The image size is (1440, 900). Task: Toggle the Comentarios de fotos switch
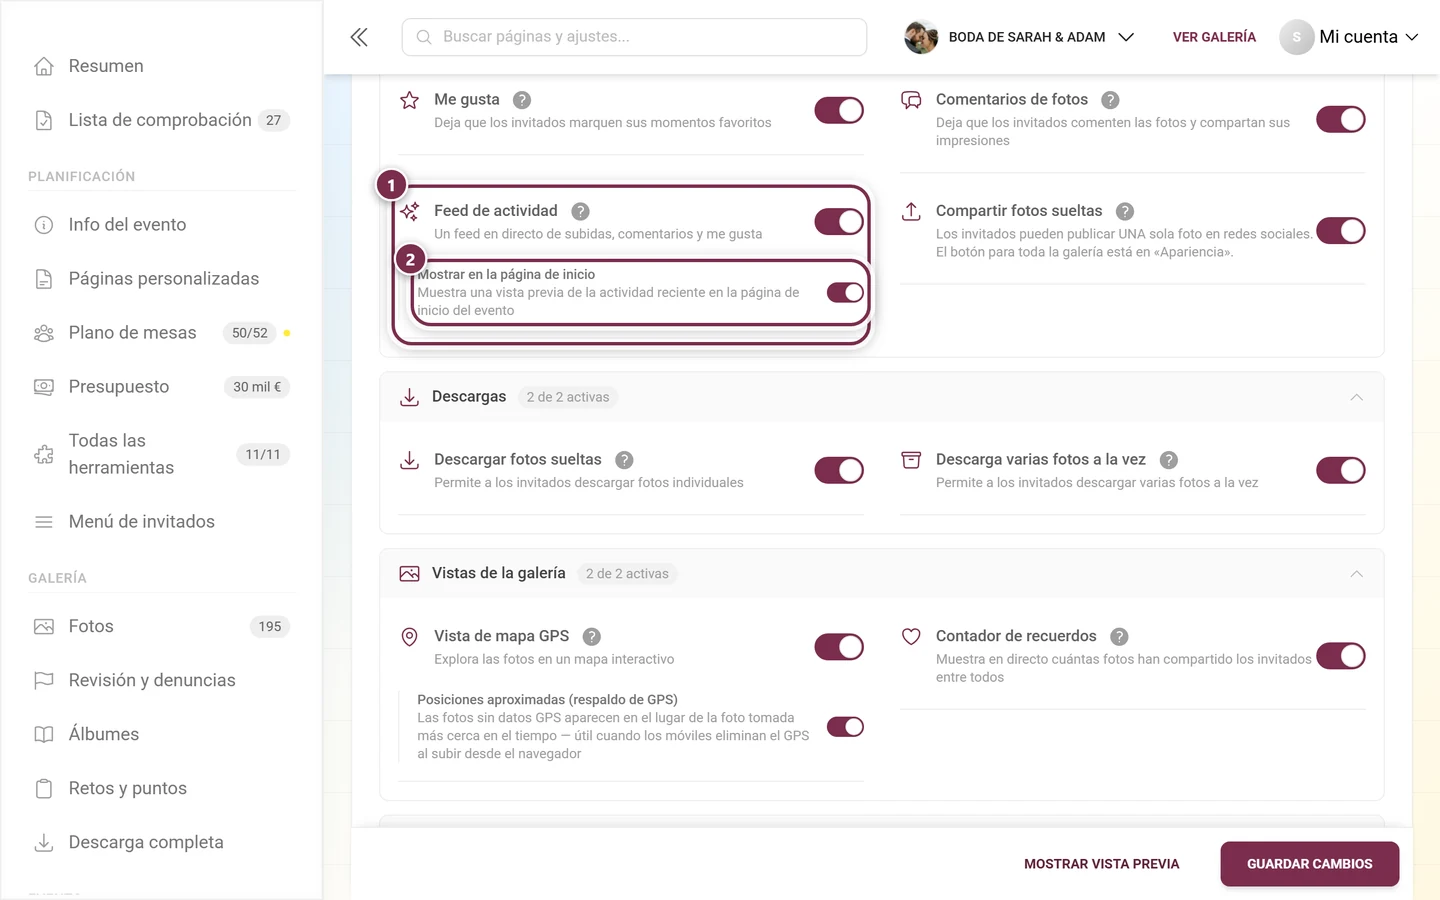[x=1341, y=119]
